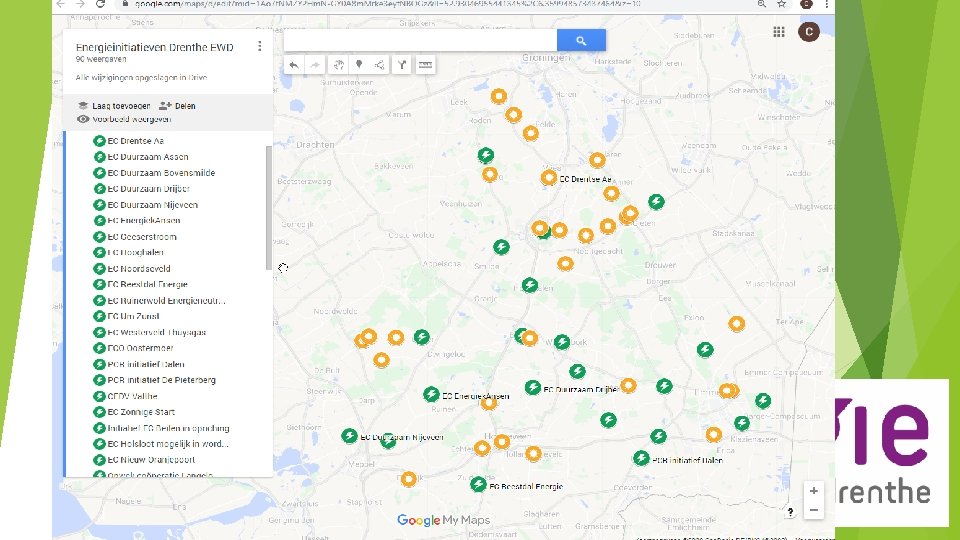Select the add directions tool
Screen dimensions: 960x540
[402, 65]
